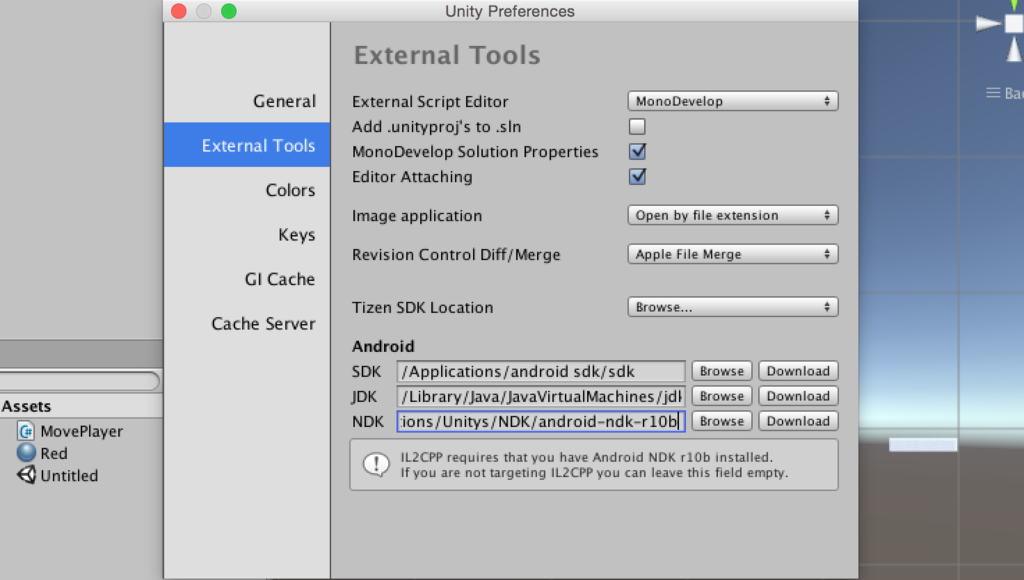The height and width of the screenshot is (580, 1024).
Task: Open the Colors preferences section
Action: click(290, 190)
